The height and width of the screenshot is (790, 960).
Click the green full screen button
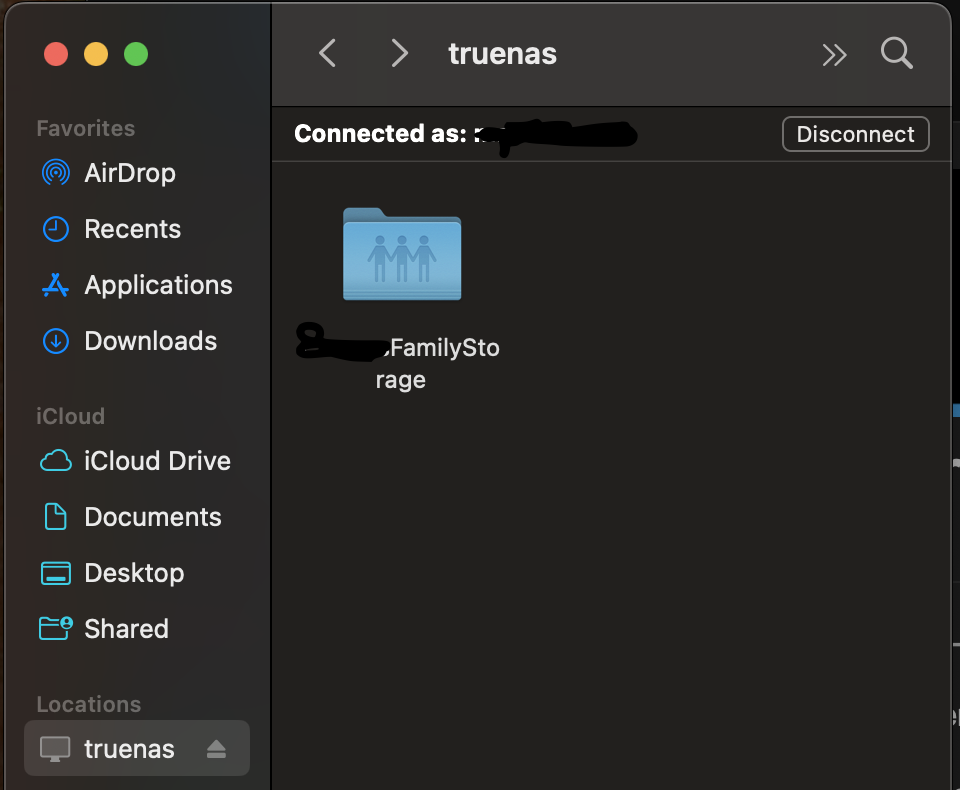(x=136, y=54)
